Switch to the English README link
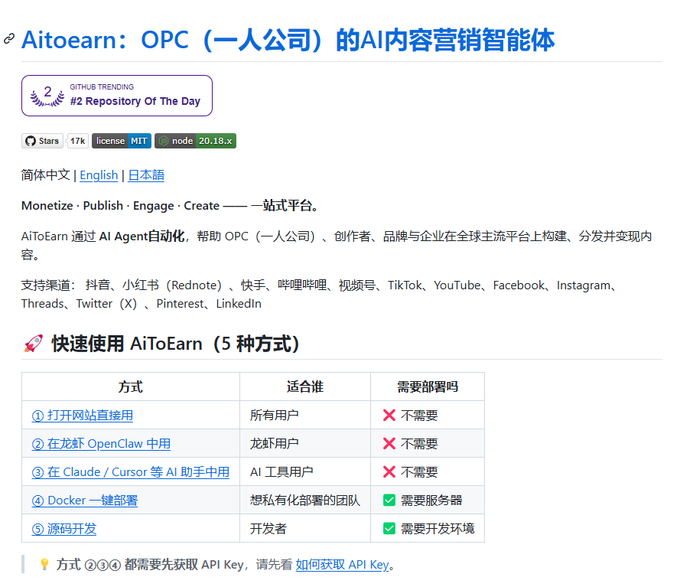Viewport: 680px width, 587px height. [99, 175]
